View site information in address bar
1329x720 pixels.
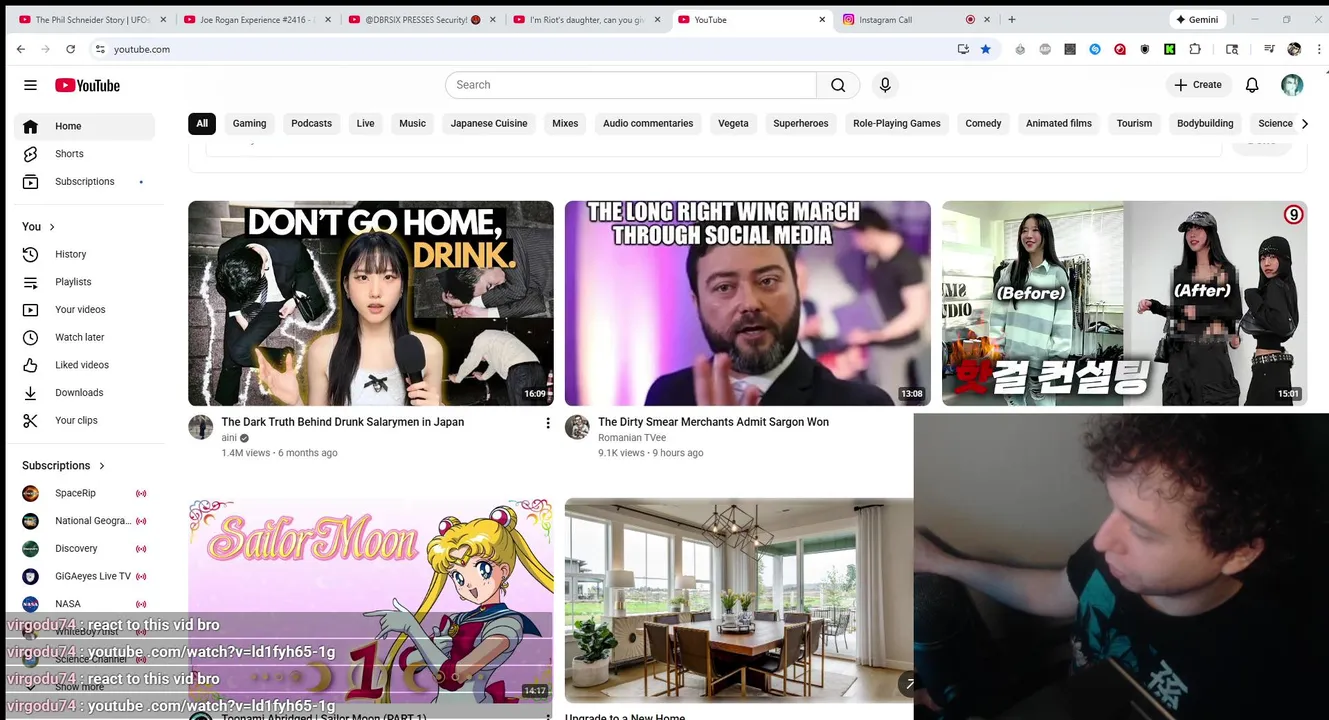pyautogui.click(x=100, y=49)
